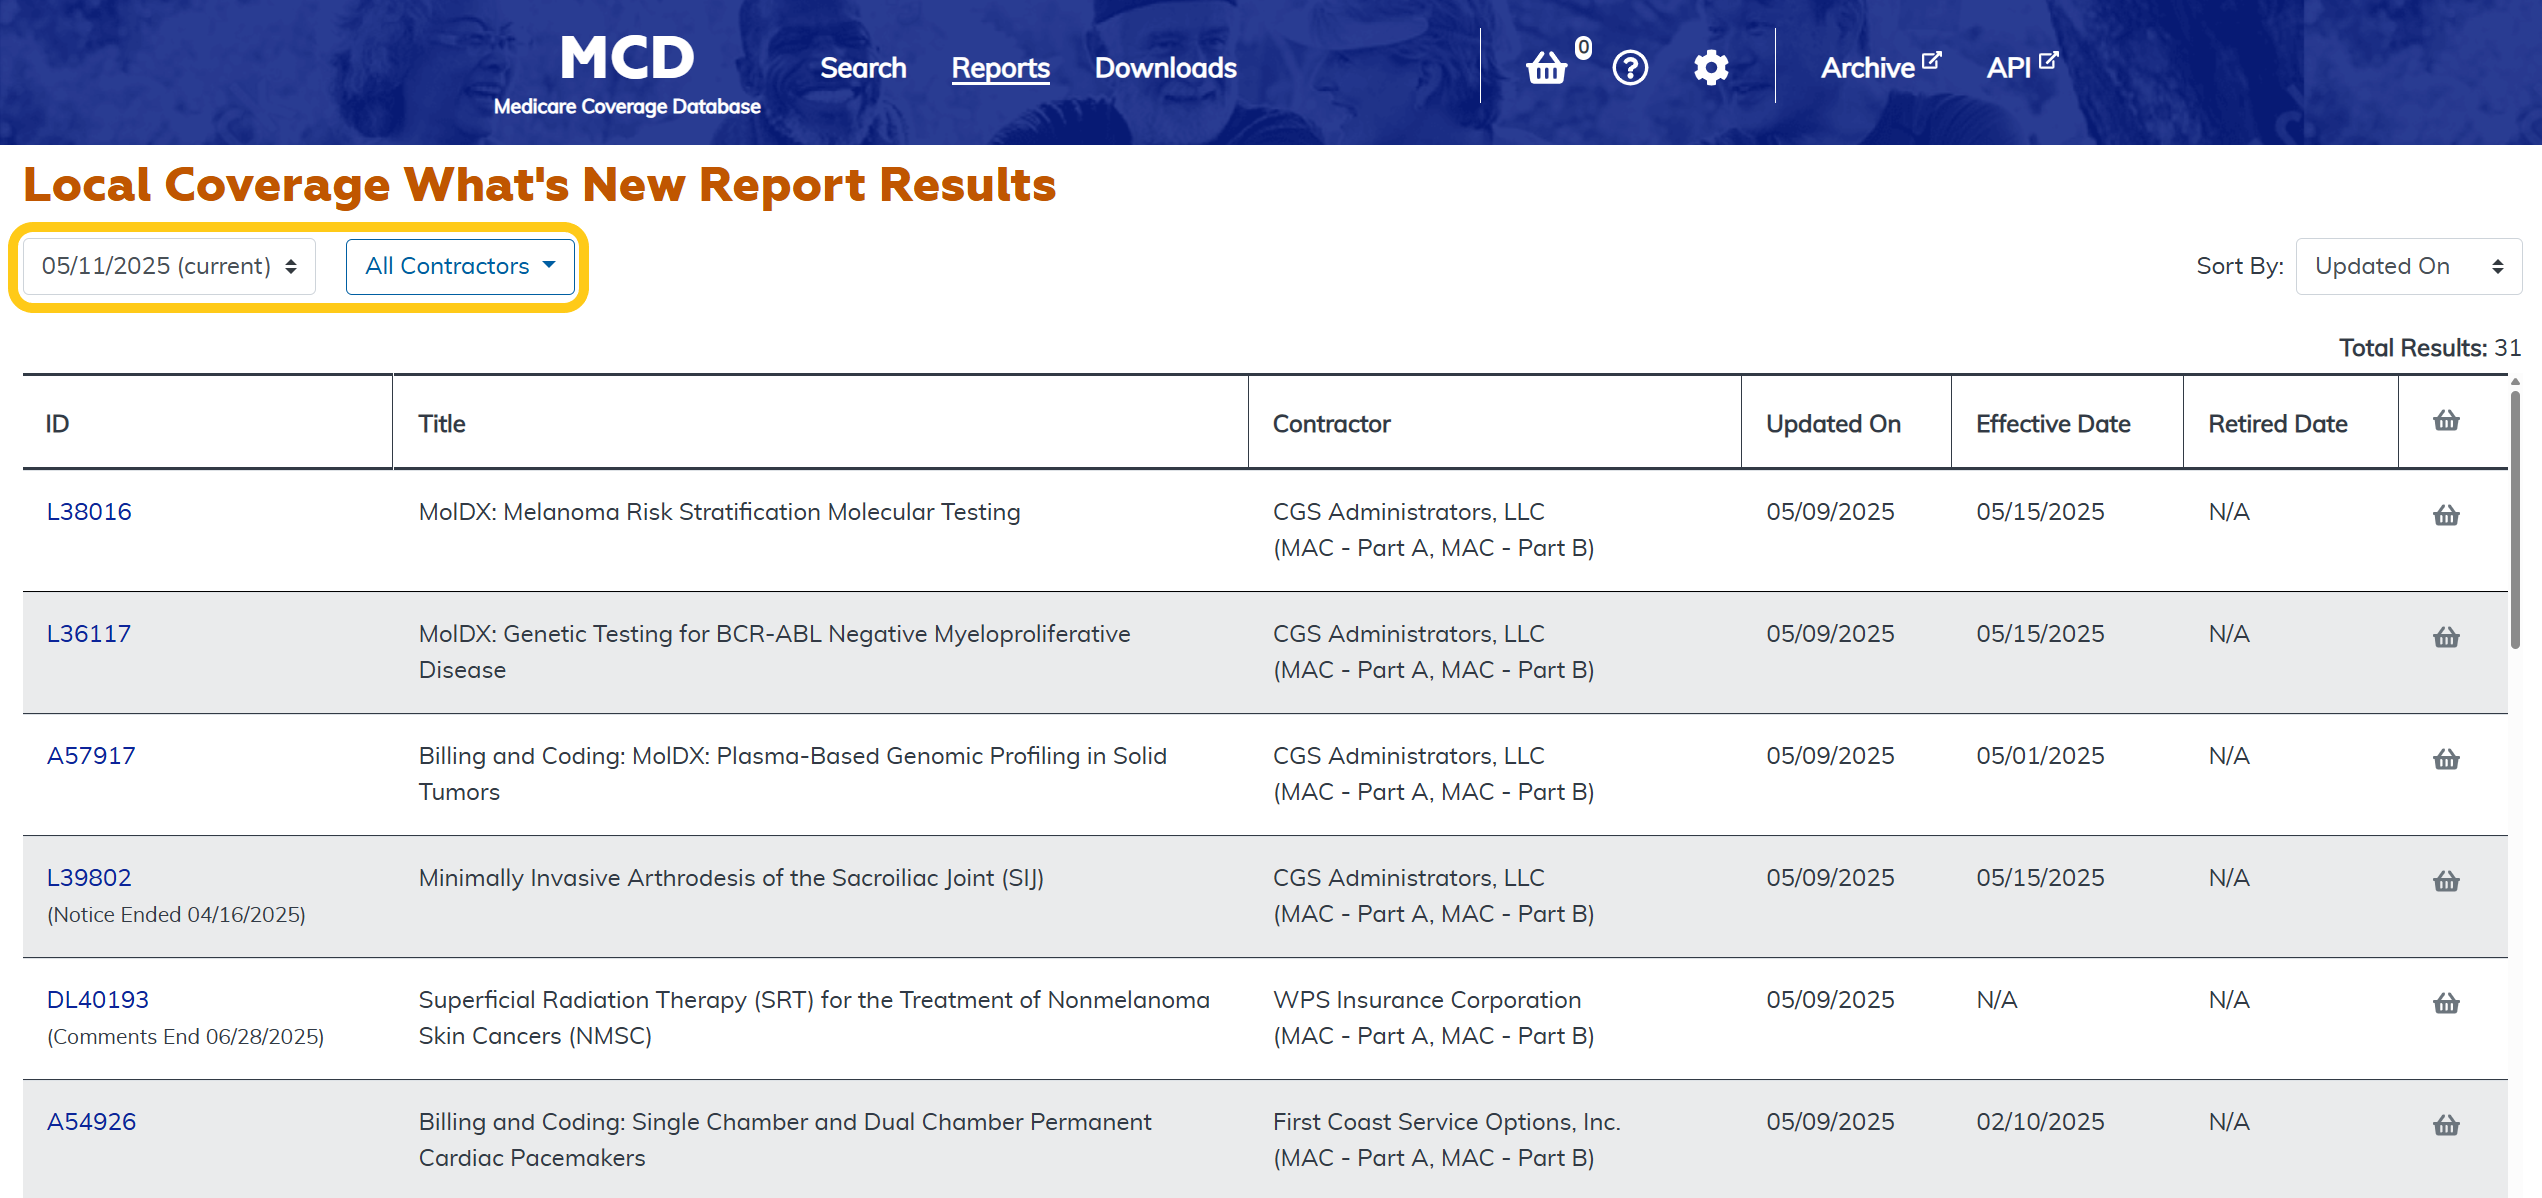
Task: Expand the All Contractors dropdown
Action: (x=460, y=266)
